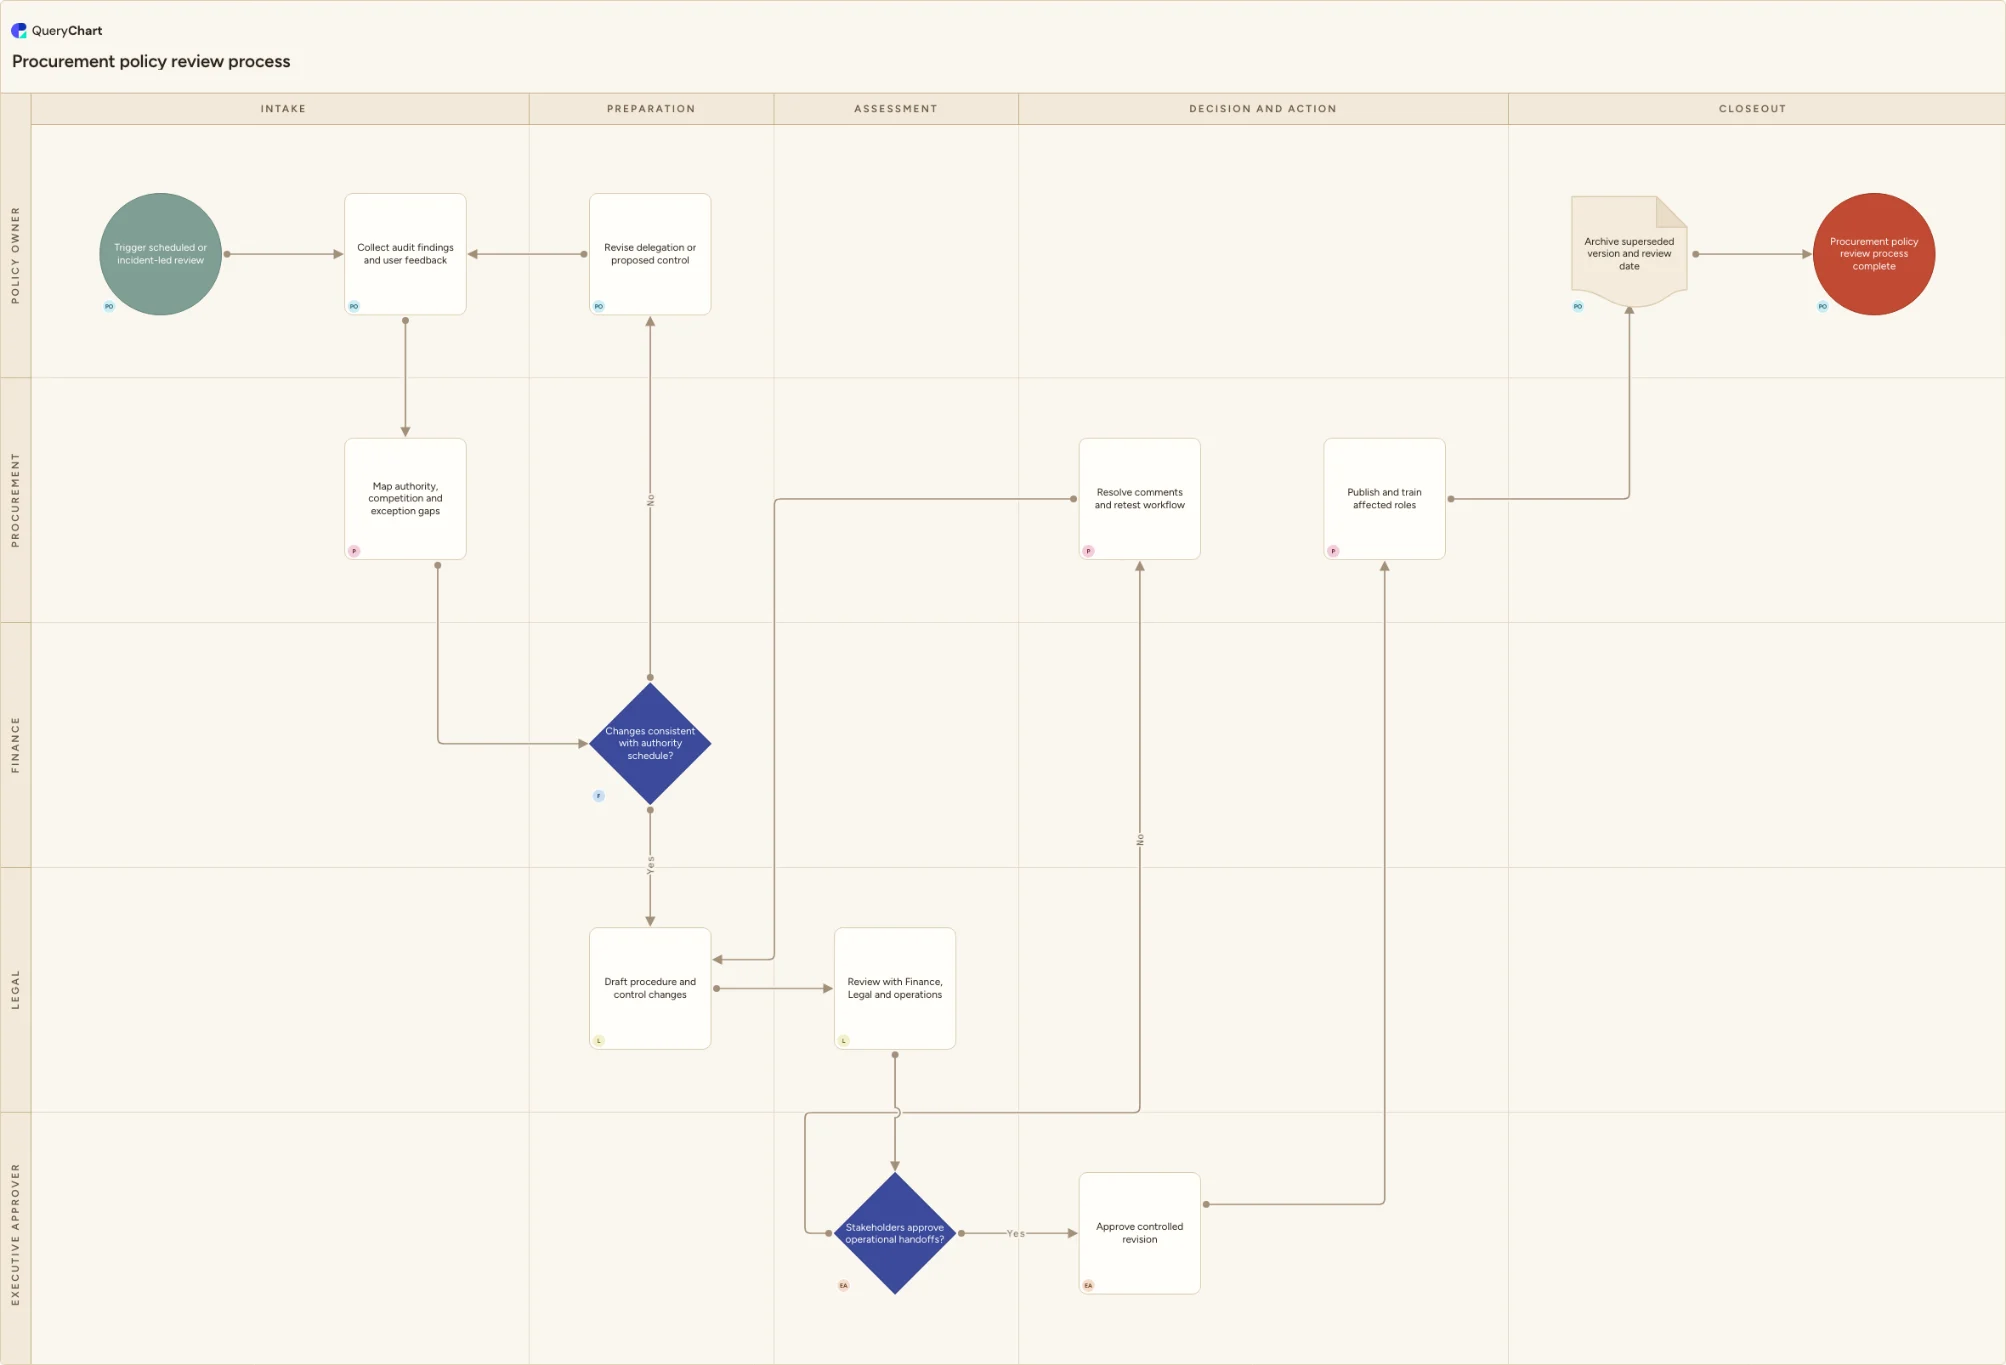The height and width of the screenshot is (1365, 2006).
Task: Click the 'Review with Finance, Legal and operations' box
Action: pos(895,988)
